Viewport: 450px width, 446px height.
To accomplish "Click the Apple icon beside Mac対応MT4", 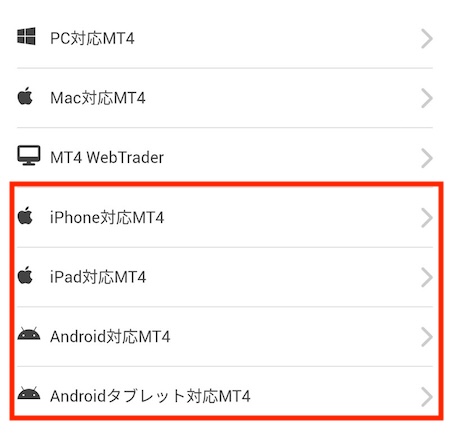I will pyautogui.click(x=25, y=96).
